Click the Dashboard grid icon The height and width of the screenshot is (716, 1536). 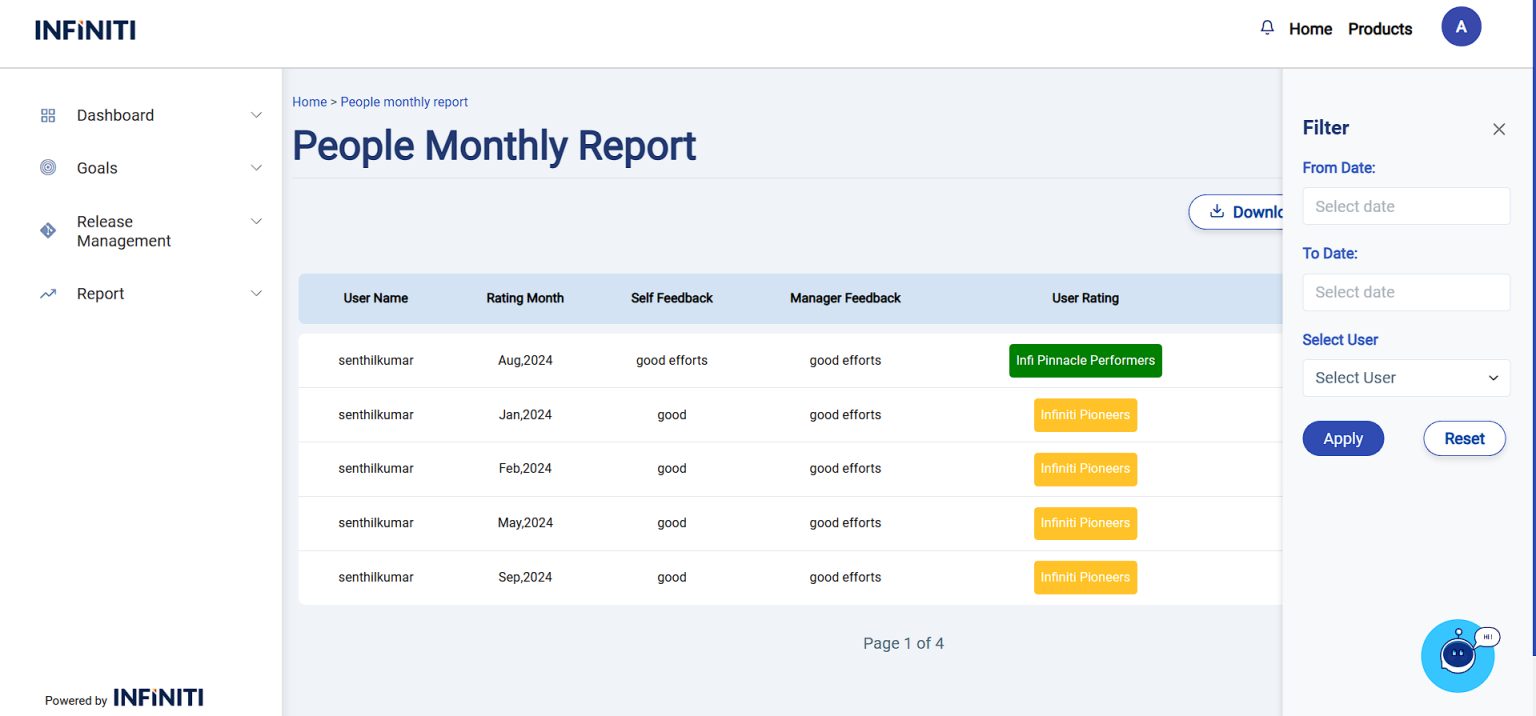(48, 115)
